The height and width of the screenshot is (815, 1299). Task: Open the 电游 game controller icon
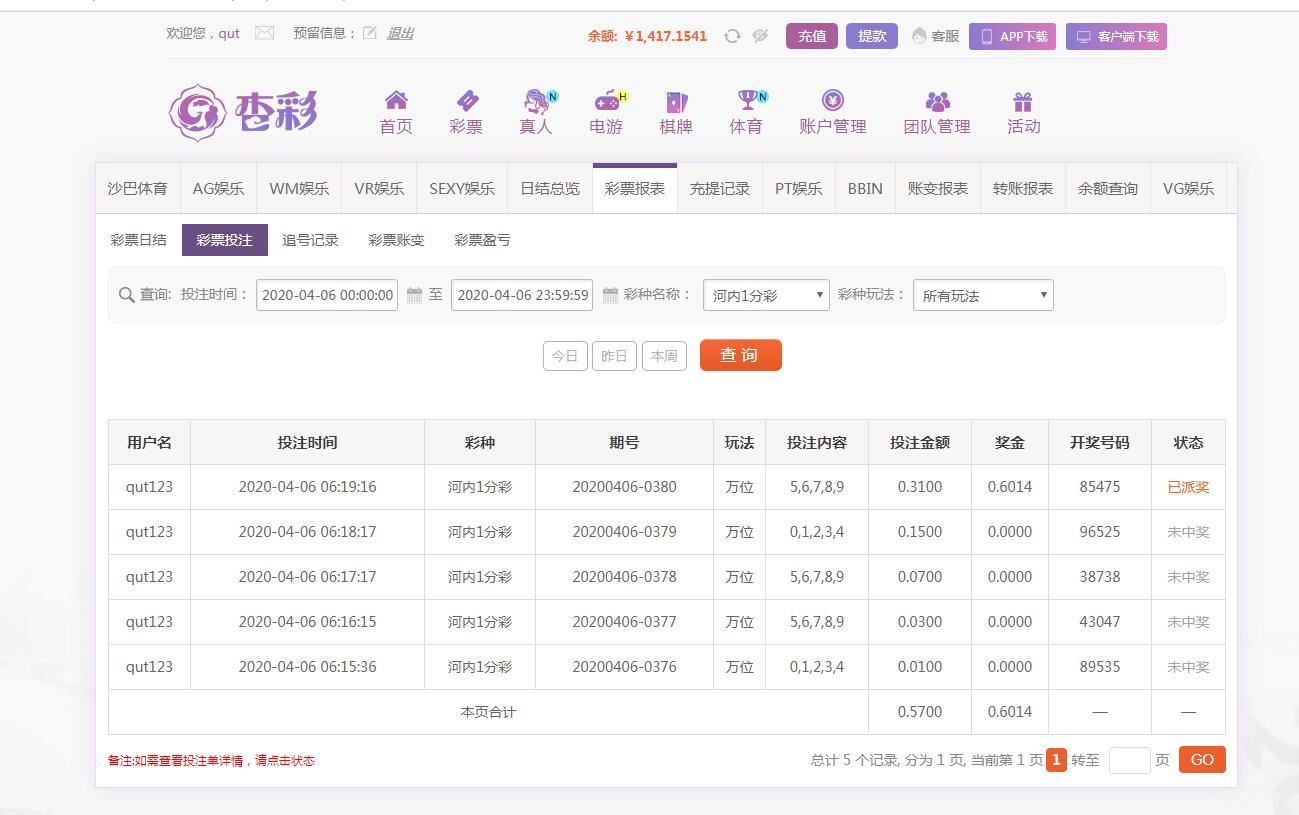[607, 101]
